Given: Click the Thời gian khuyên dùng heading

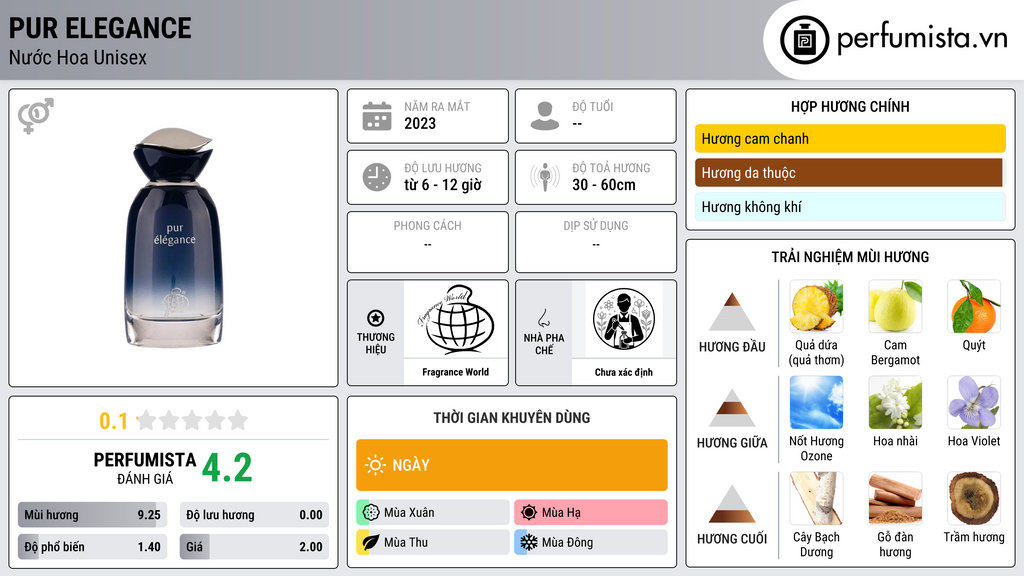Looking at the screenshot, I should click(x=512, y=417).
